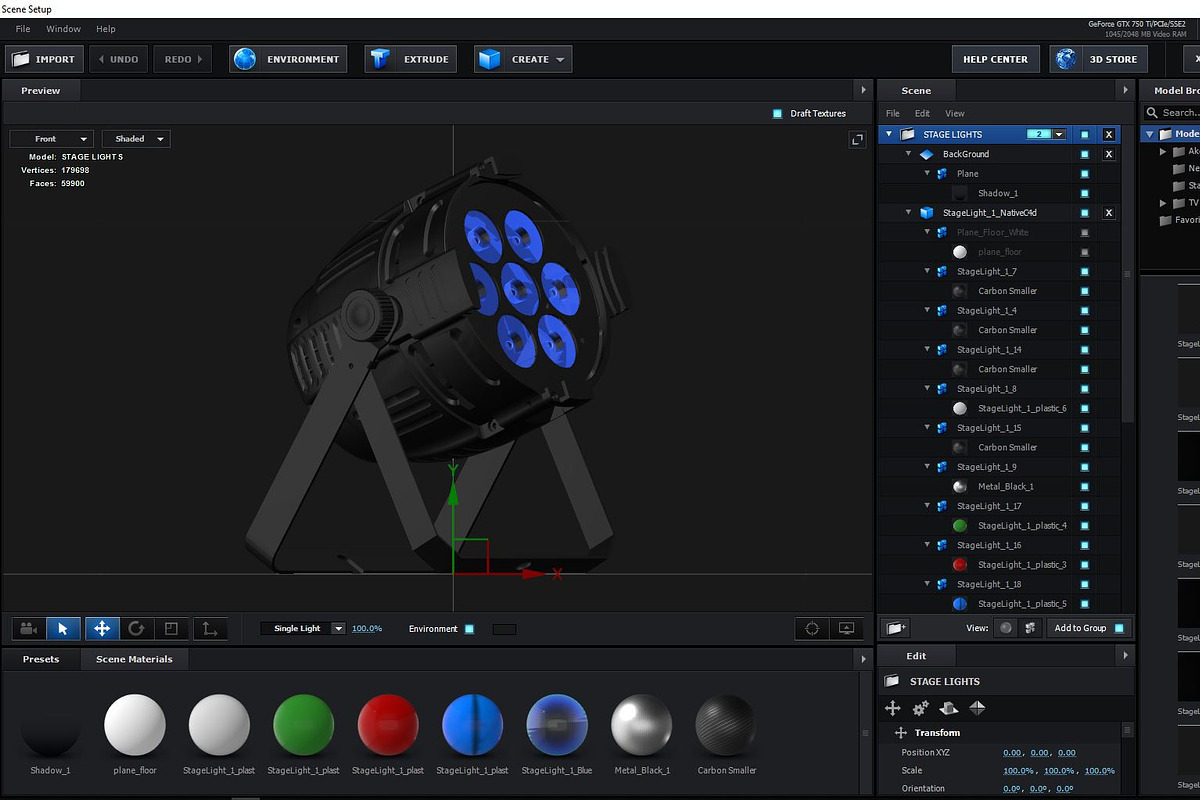Click the REDO button
Viewport: 1200px width, 800px height.
coord(183,59)
